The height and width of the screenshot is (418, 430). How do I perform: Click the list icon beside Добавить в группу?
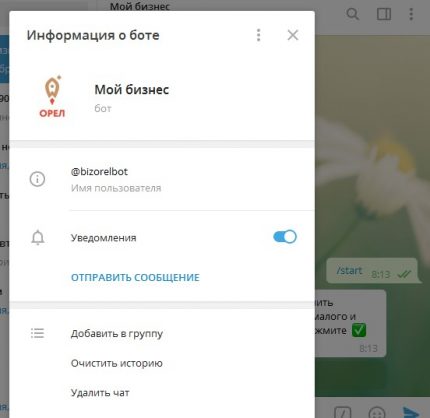[x=37, y=333]
